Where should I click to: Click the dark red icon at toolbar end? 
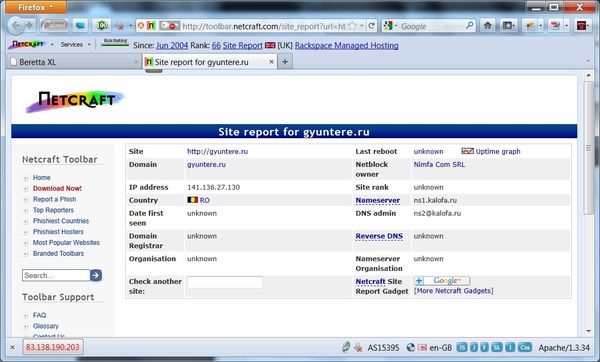[582, 26]
